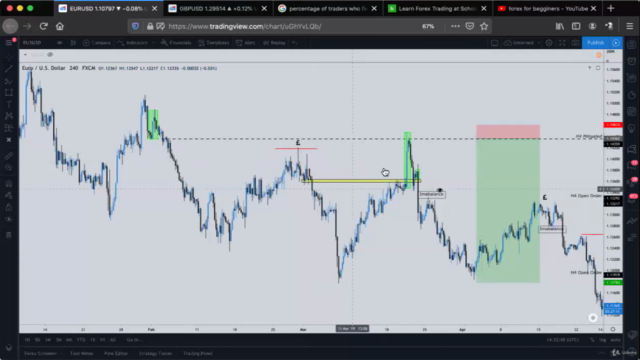Open the chart layout selector square icon
The image size is (640, 360).
click(x=494, y=42)
